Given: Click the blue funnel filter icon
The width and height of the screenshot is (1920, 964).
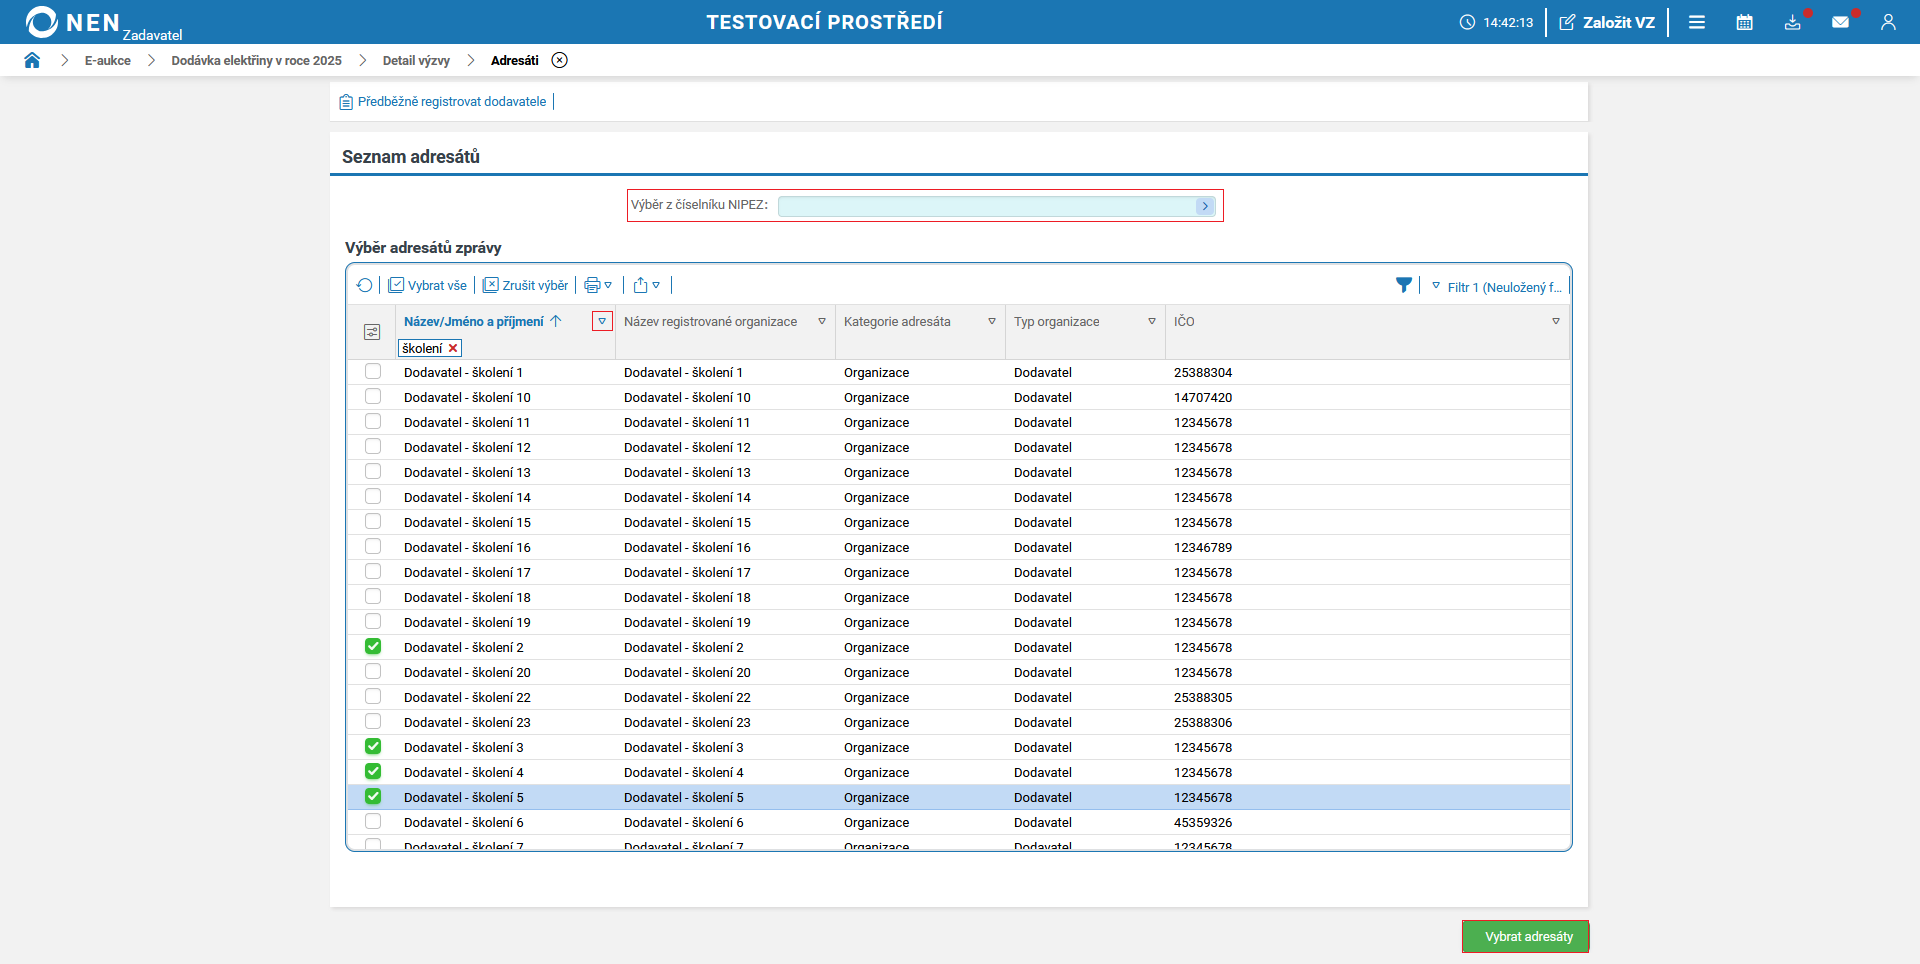Looking at the screenshot, I should tap(1404, 285).
